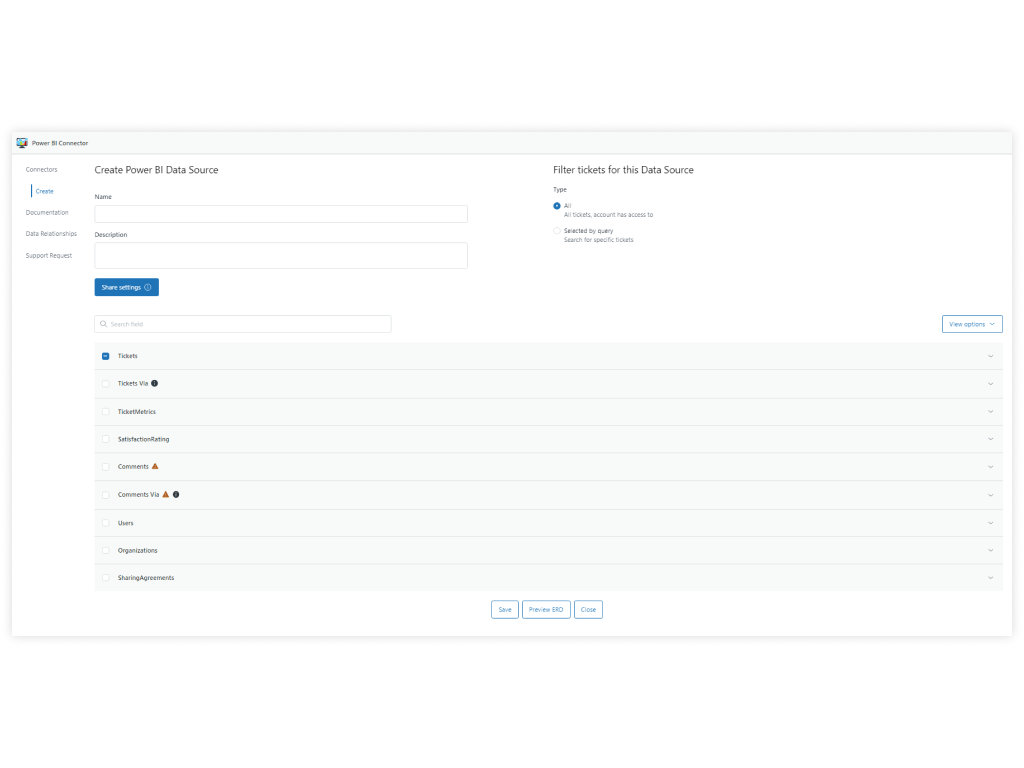
Task: Select the Selected by query radio button
Action: (557, 230)
